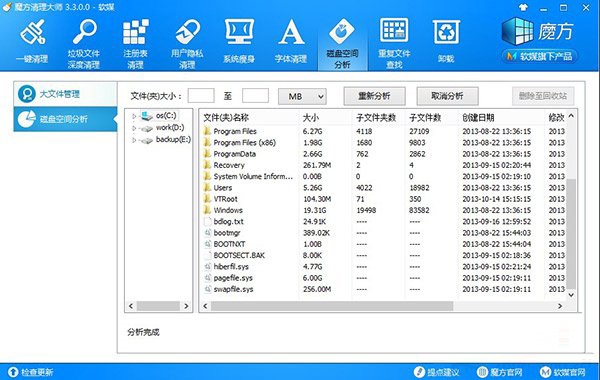This screenshot has width=600, height=380.
Task: Select the BOOTNXT file row
Action: [383, 244]
